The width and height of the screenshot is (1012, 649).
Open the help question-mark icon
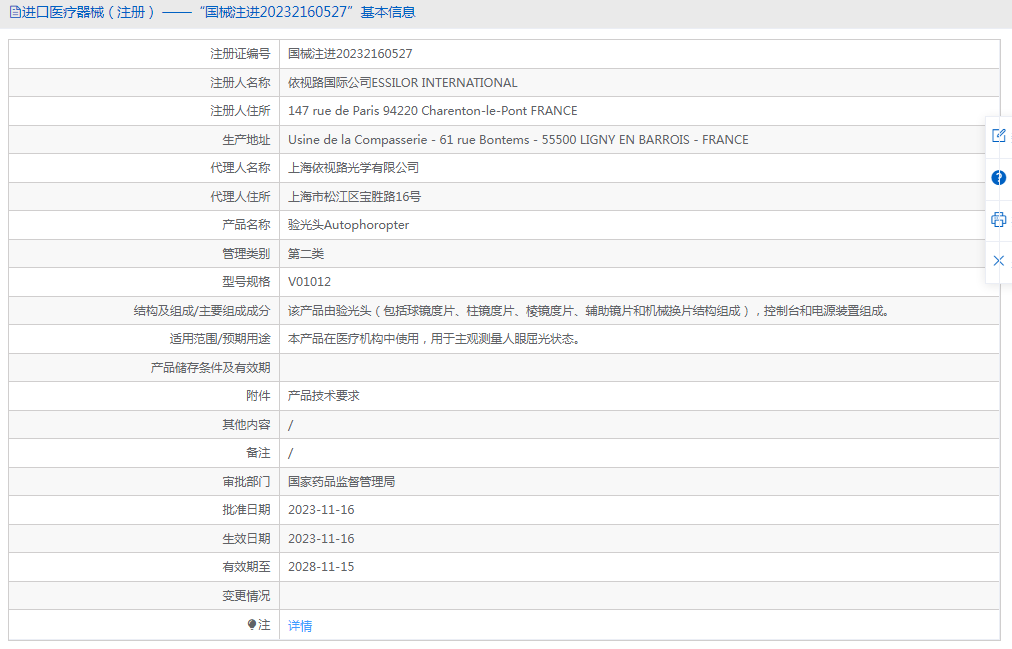998,177
